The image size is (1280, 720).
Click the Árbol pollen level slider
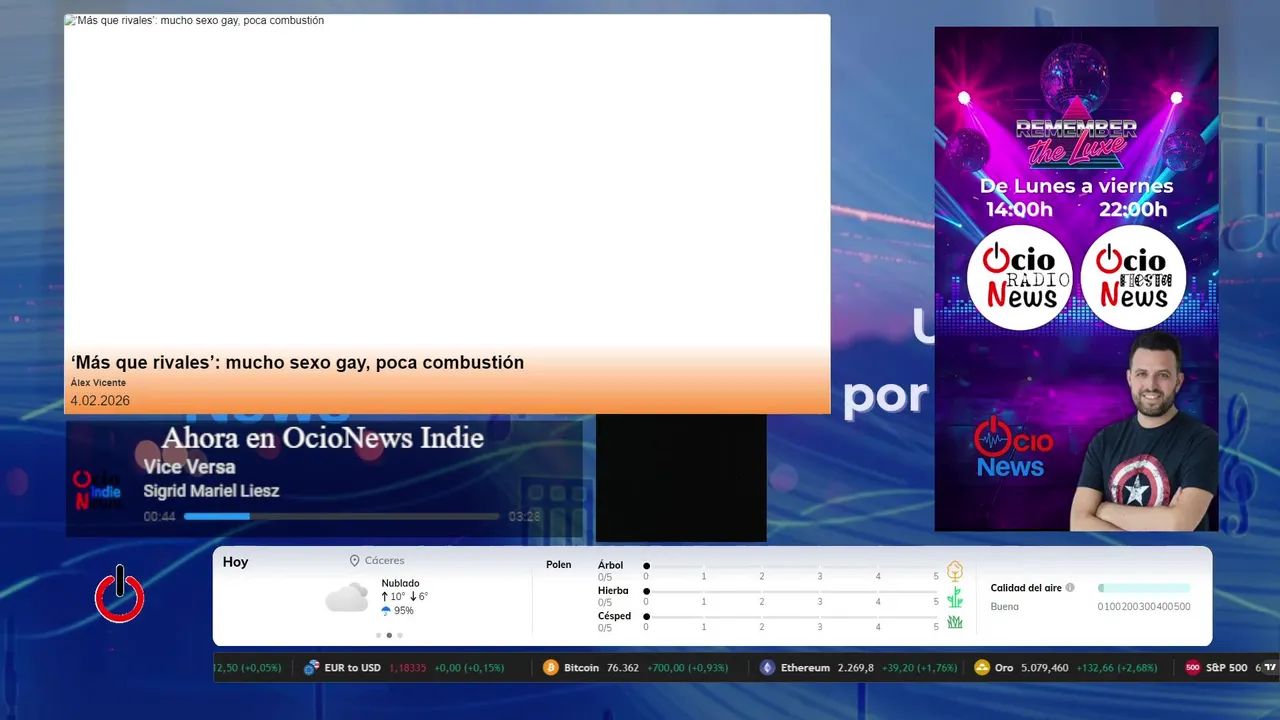(791, 566)
